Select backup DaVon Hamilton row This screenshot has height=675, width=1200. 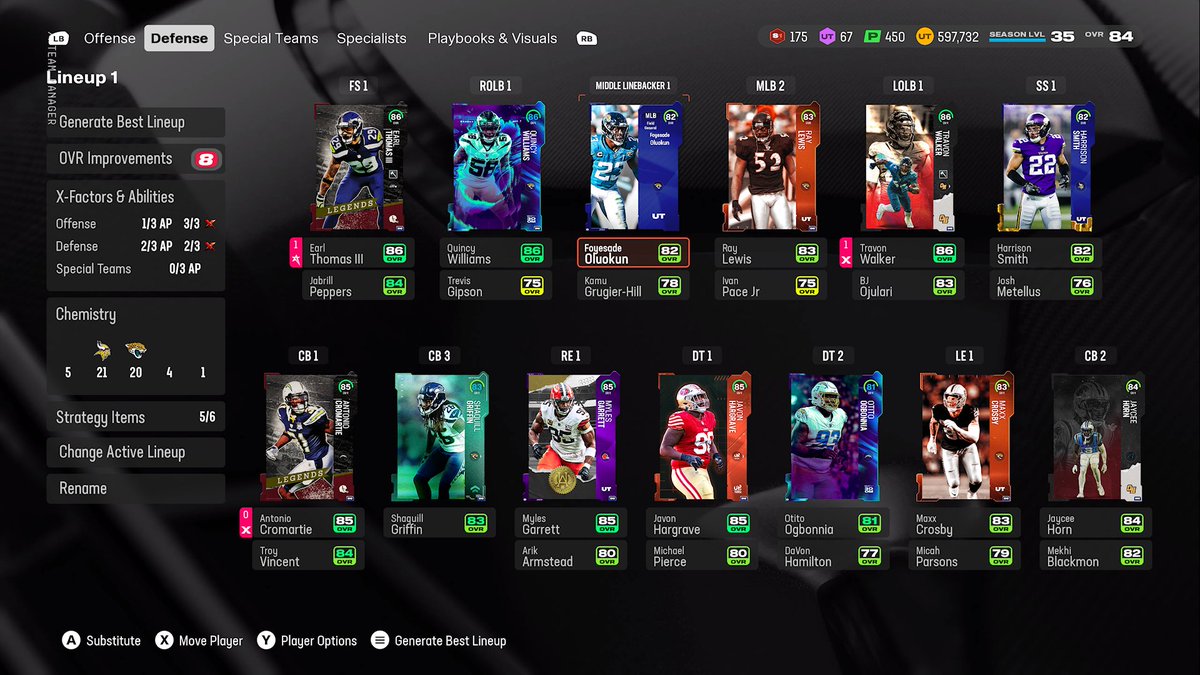point(834,556)
